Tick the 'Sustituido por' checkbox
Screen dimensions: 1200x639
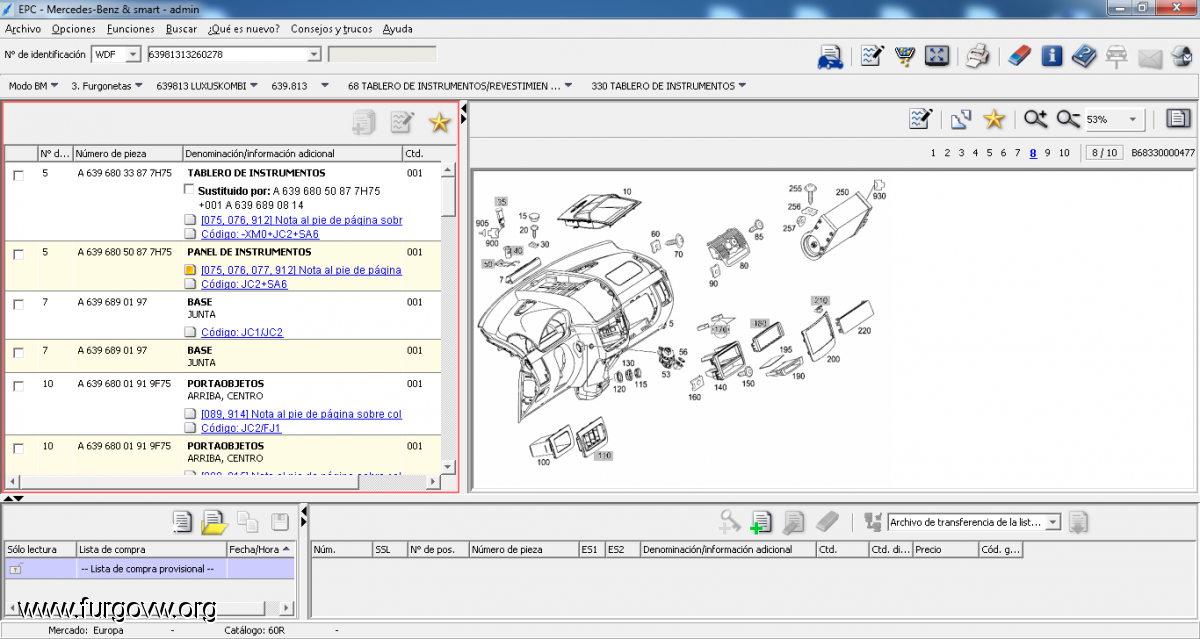click(x=191, y=190)
